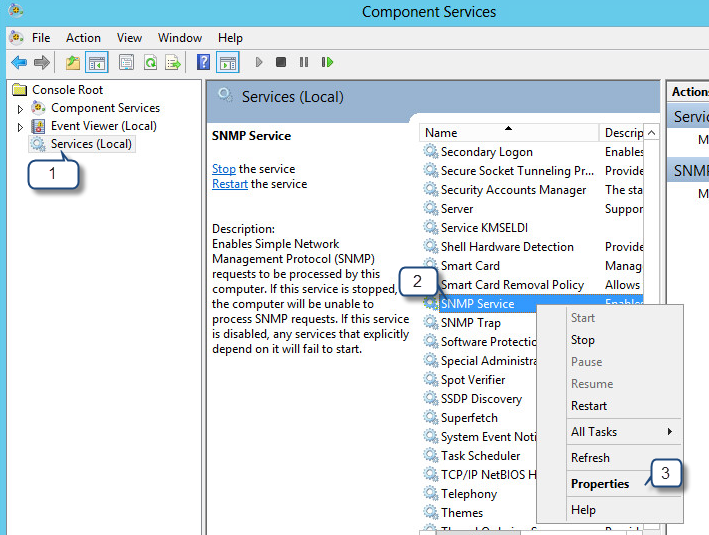Click the forward arrow toolbar icon
The image size is (709, 535).
coord(42,62)
